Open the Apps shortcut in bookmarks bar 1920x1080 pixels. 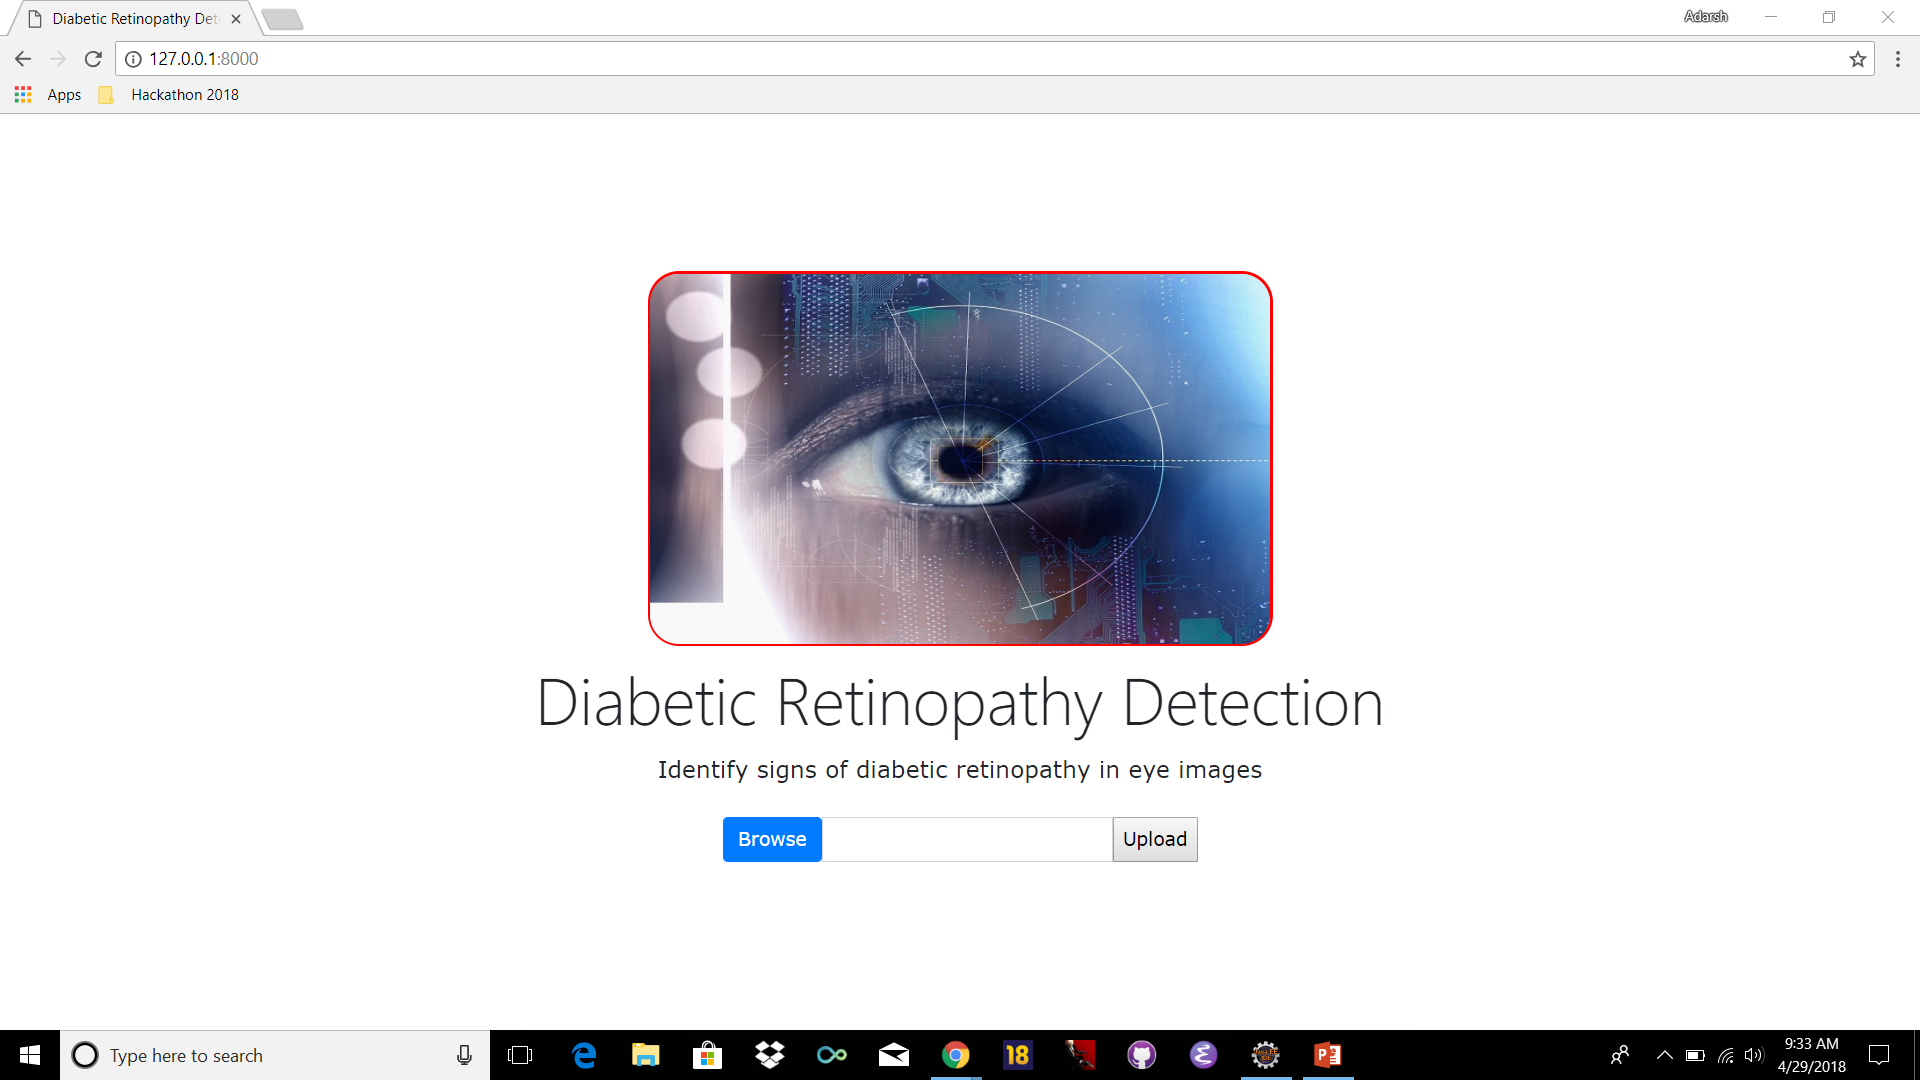pyautogui.click(x=49, y=95)
